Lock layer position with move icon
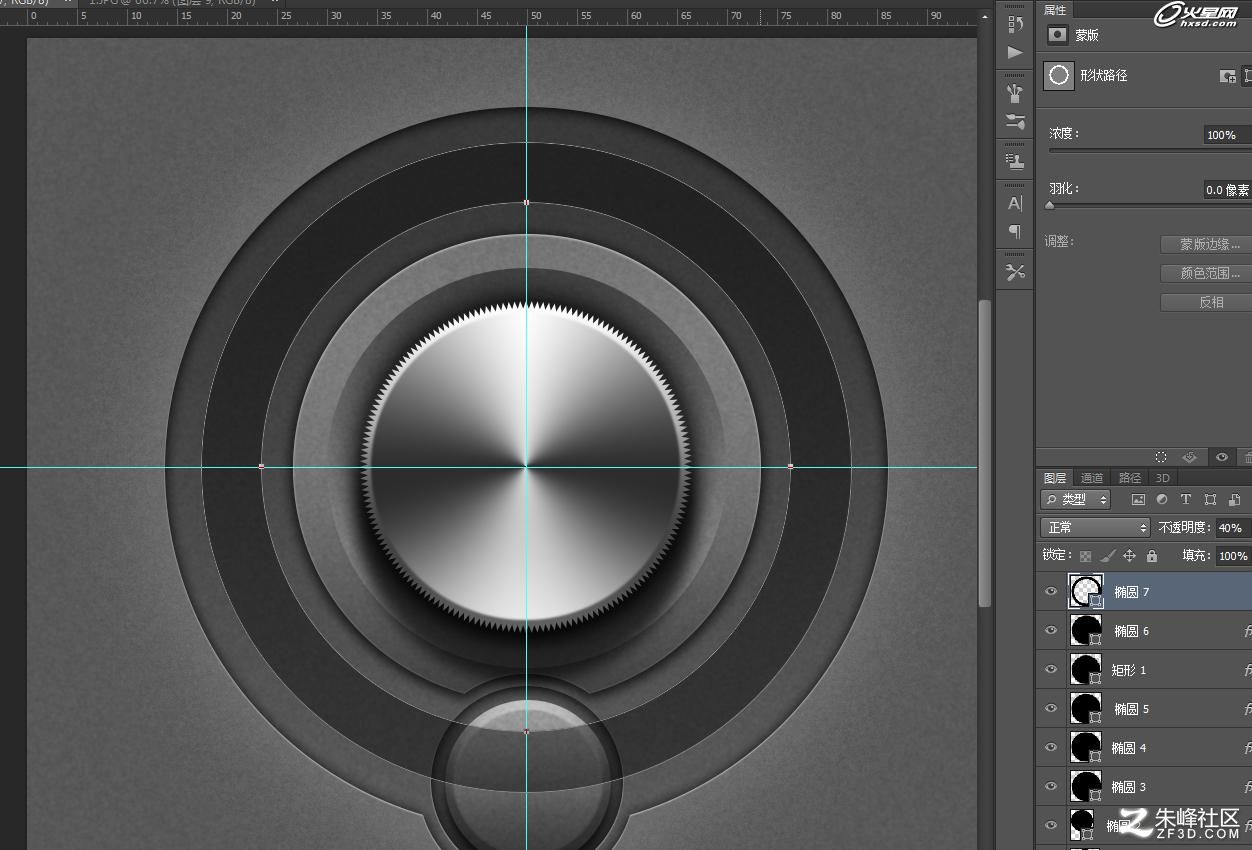Screen dimensions: 1252x850 click(x=1129, y=556)
